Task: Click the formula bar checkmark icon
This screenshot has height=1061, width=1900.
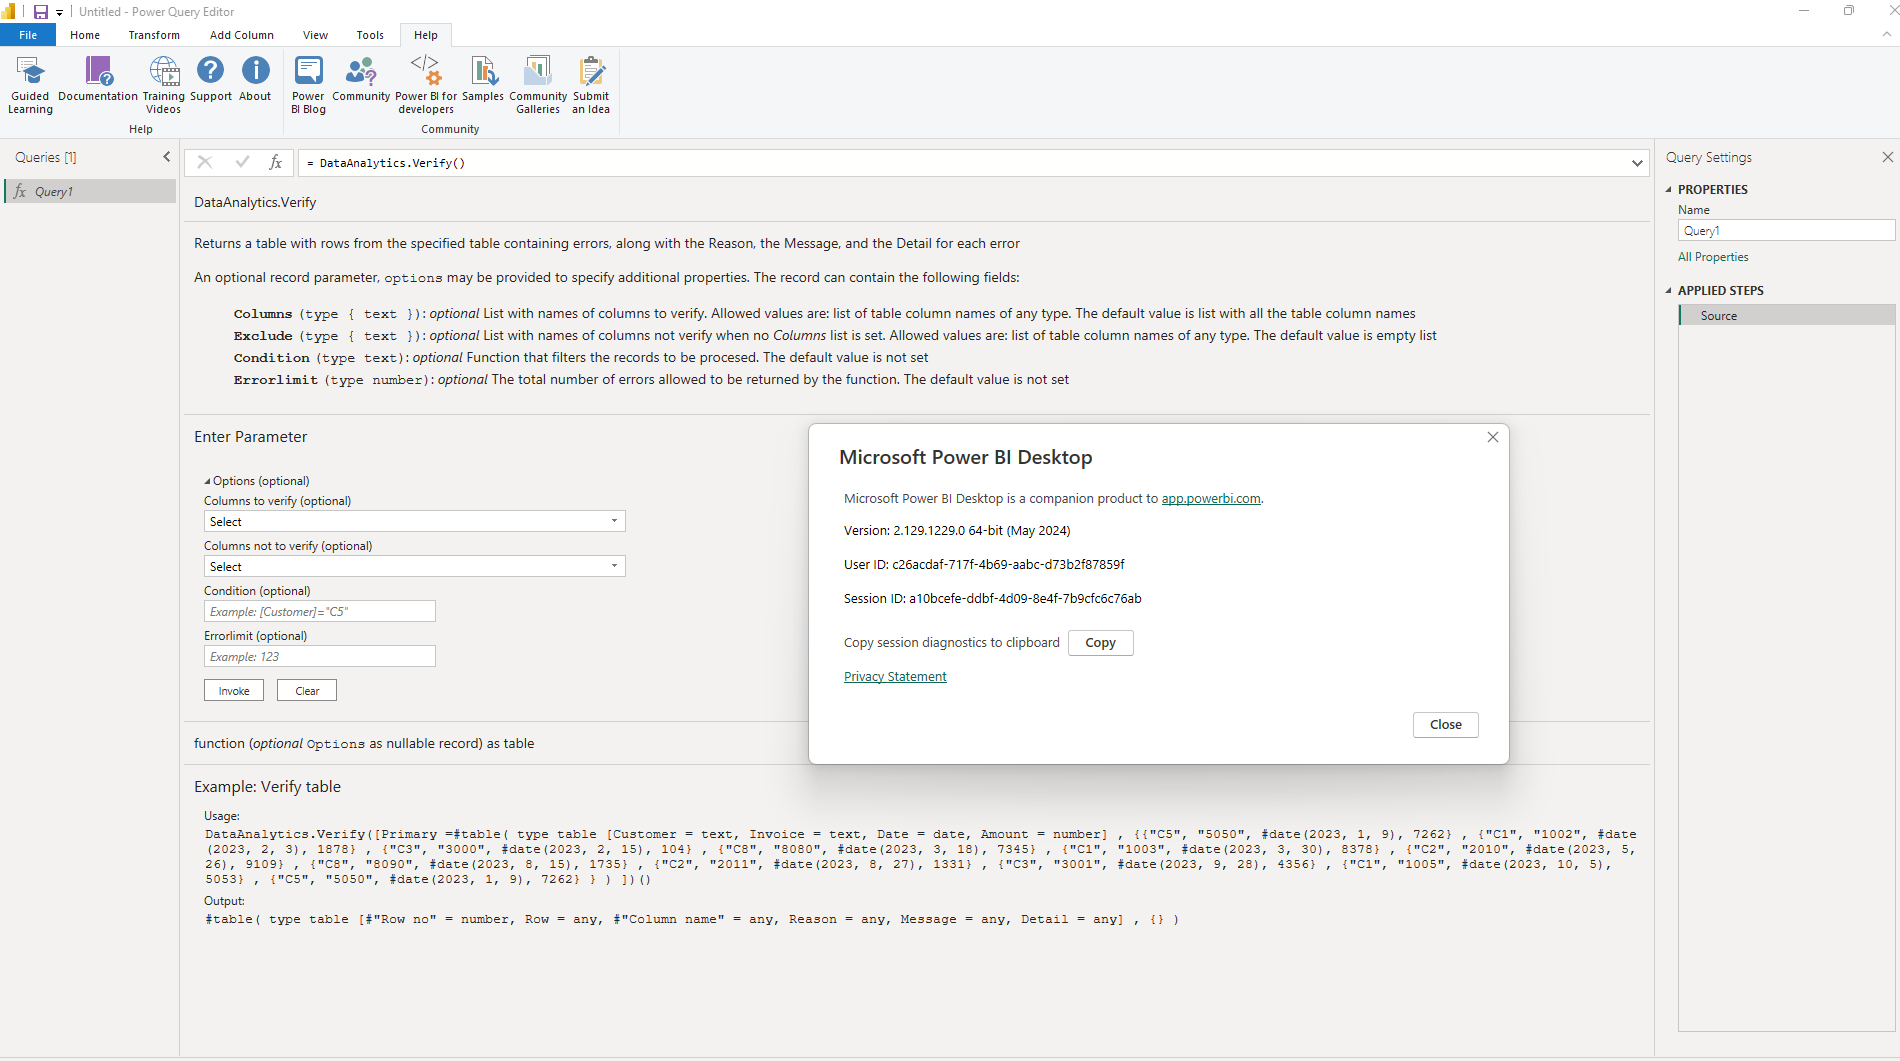Action: (242, 162)
